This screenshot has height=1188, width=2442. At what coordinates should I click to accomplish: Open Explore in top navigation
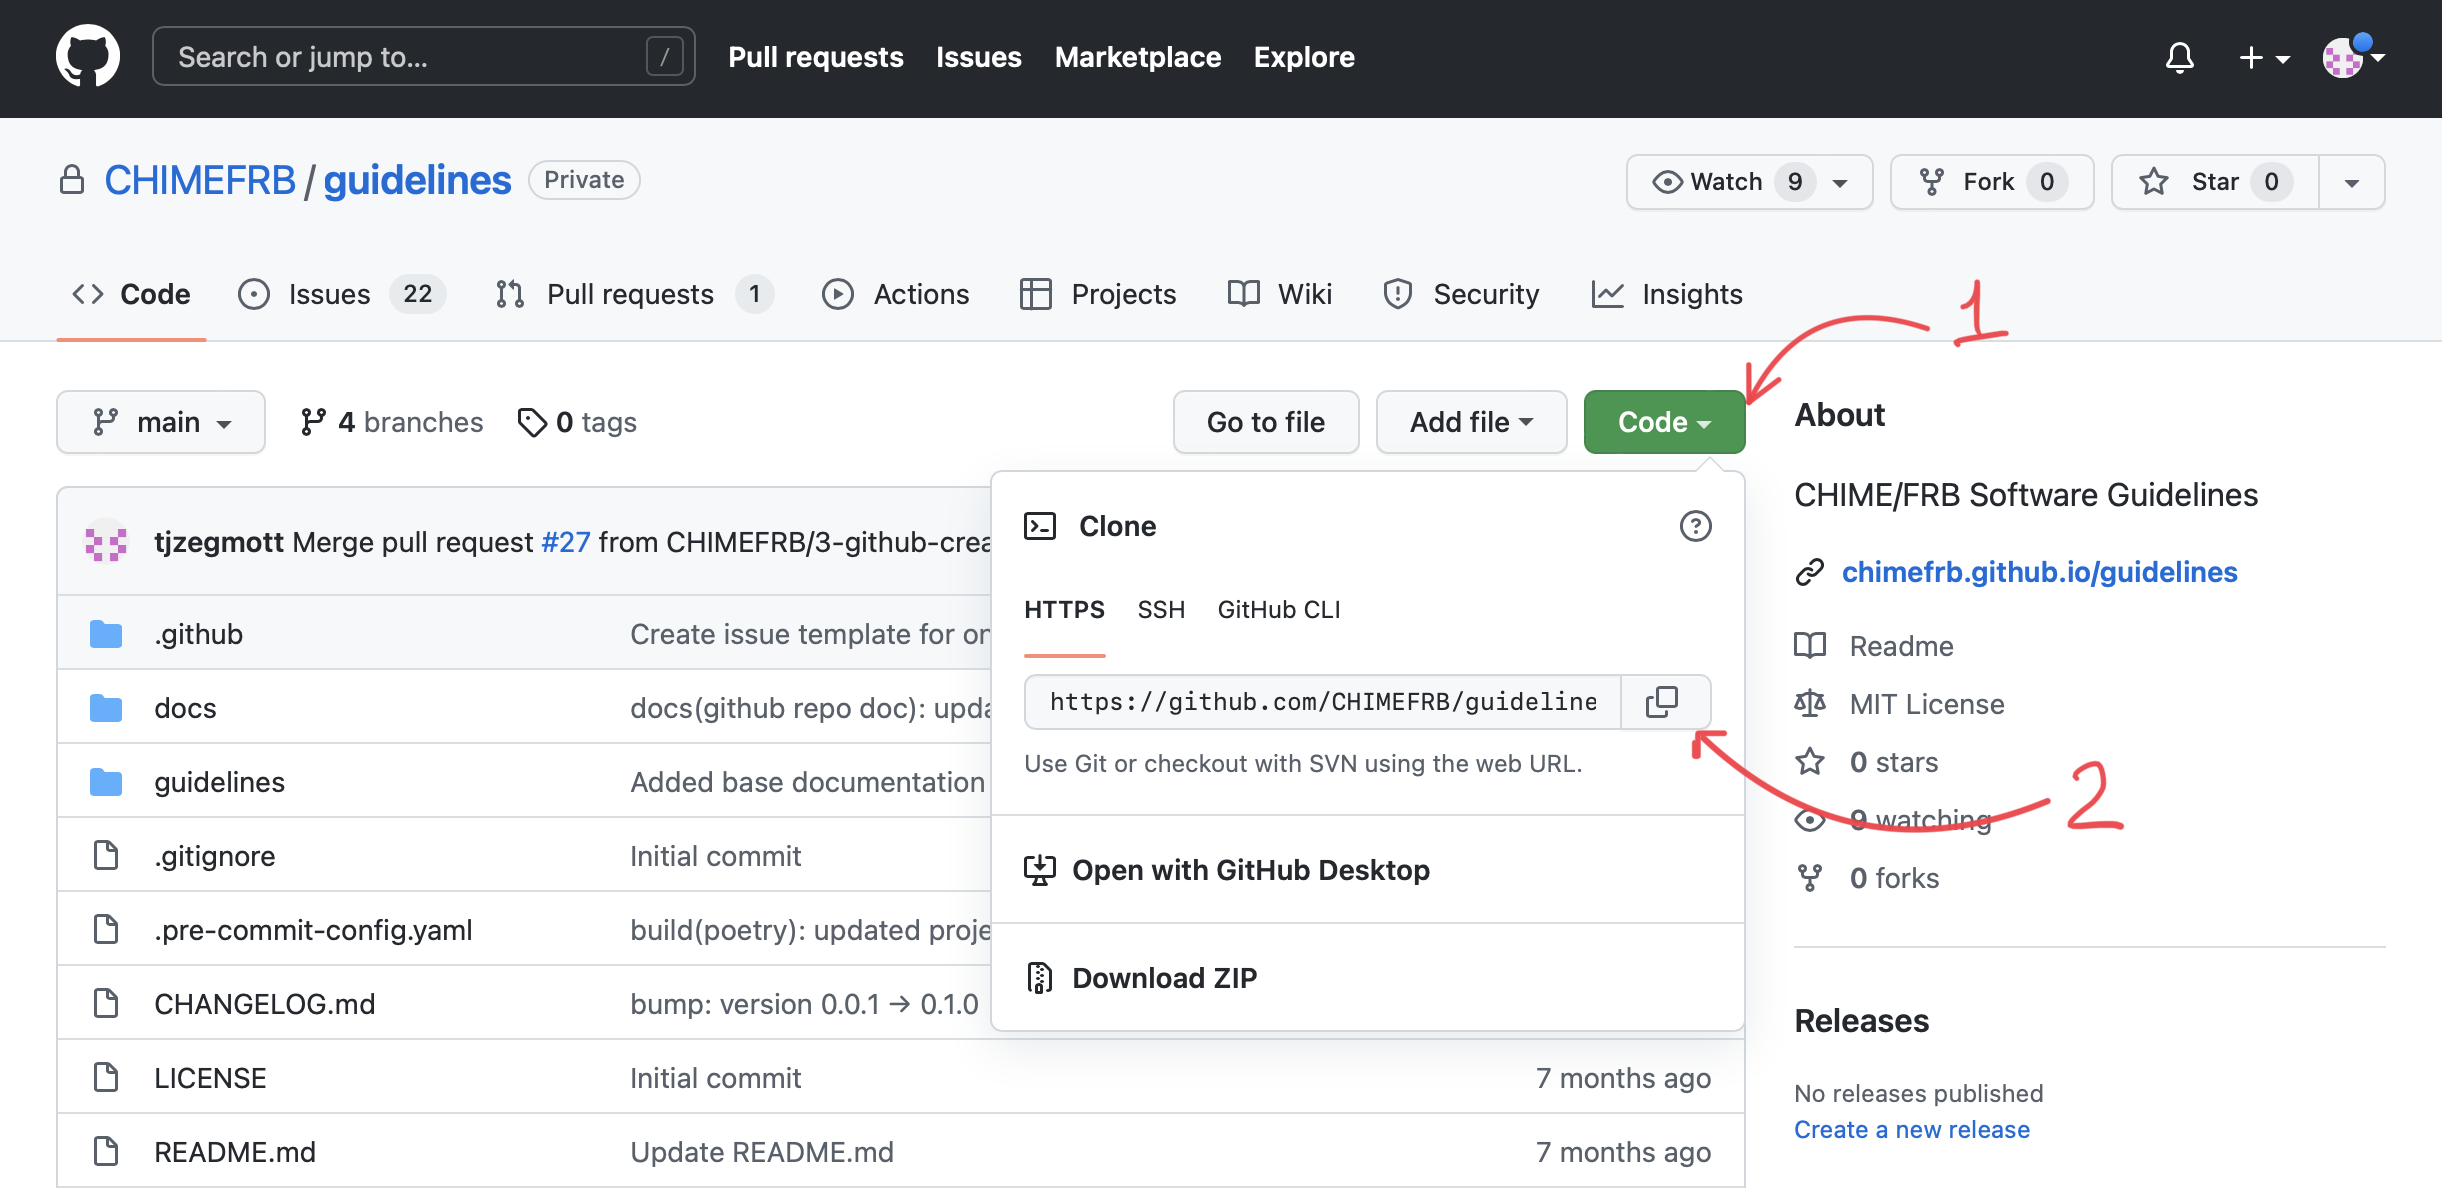tap(1304, 57)
